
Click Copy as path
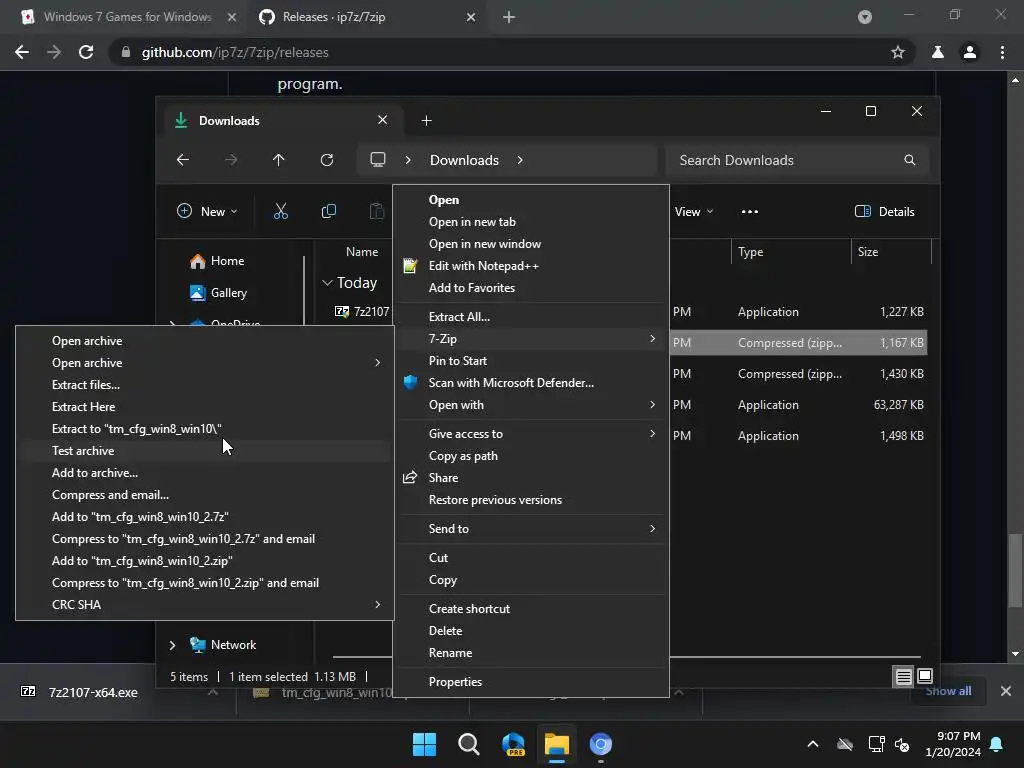click(463, 456)
